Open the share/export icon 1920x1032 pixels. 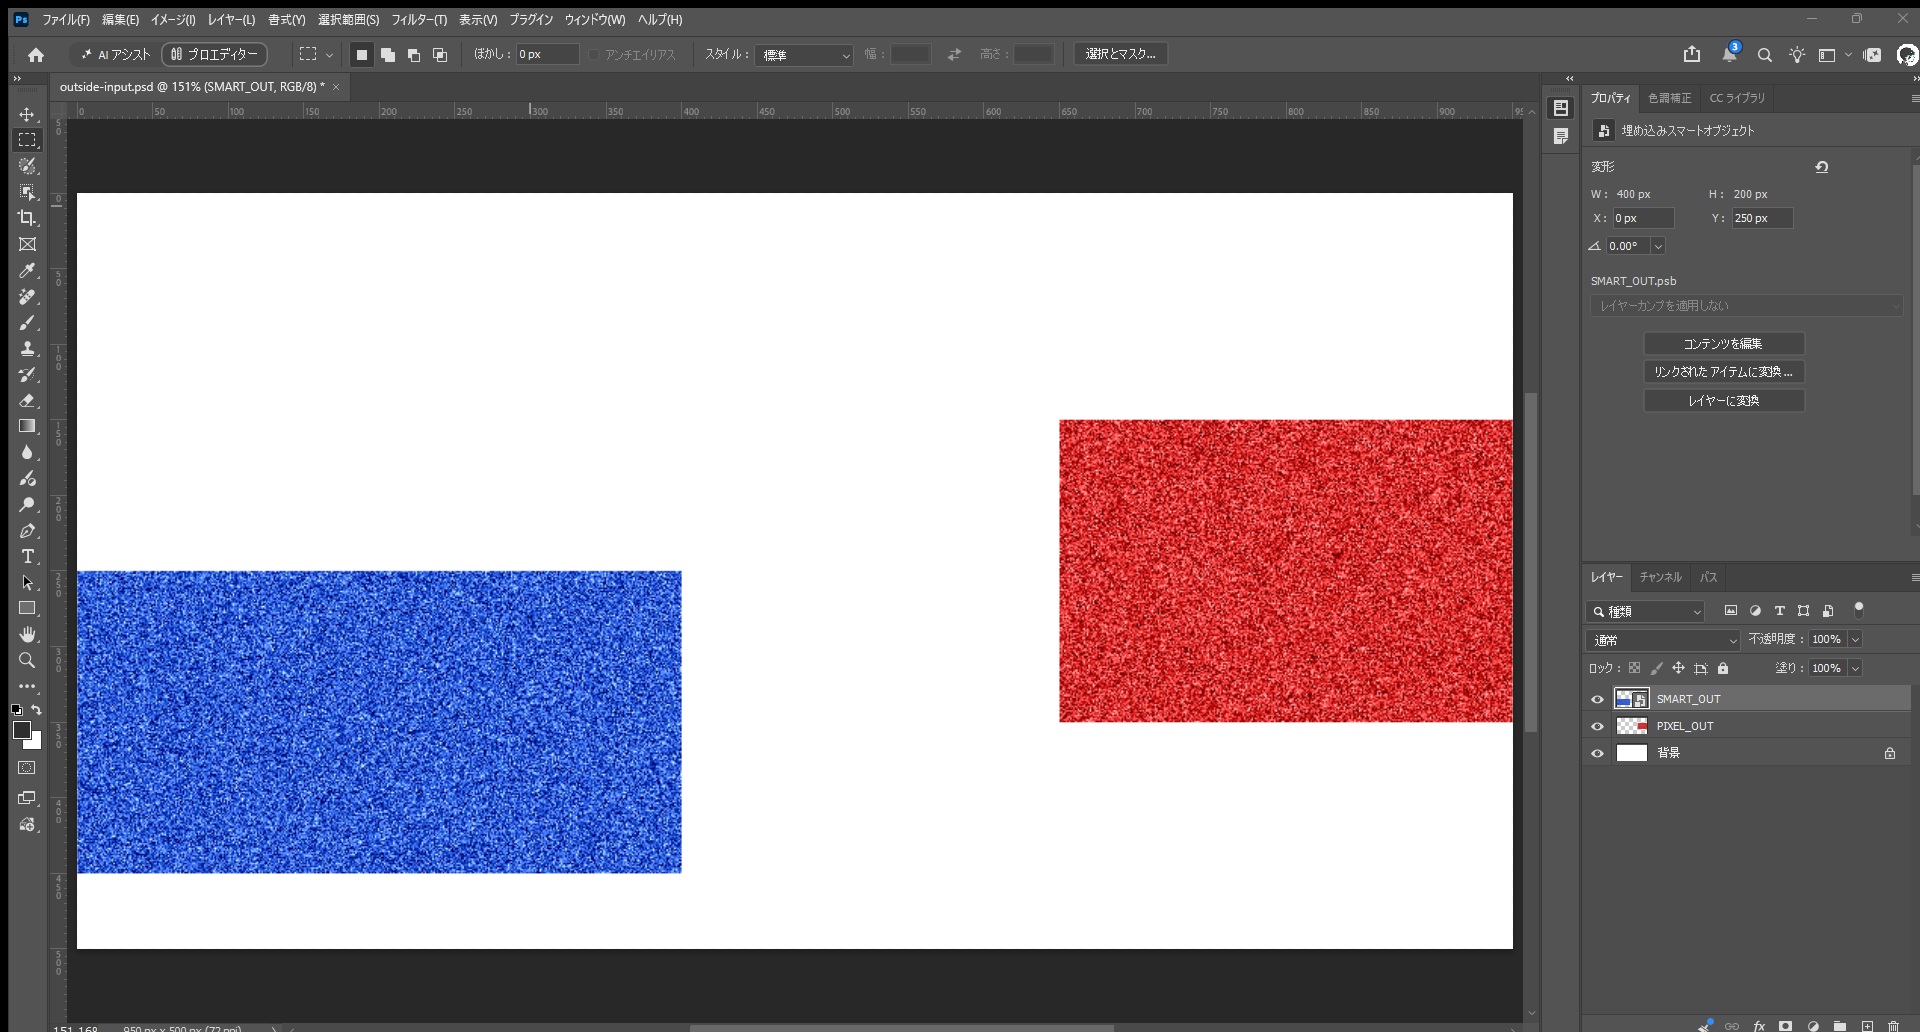pos(1692,54)
